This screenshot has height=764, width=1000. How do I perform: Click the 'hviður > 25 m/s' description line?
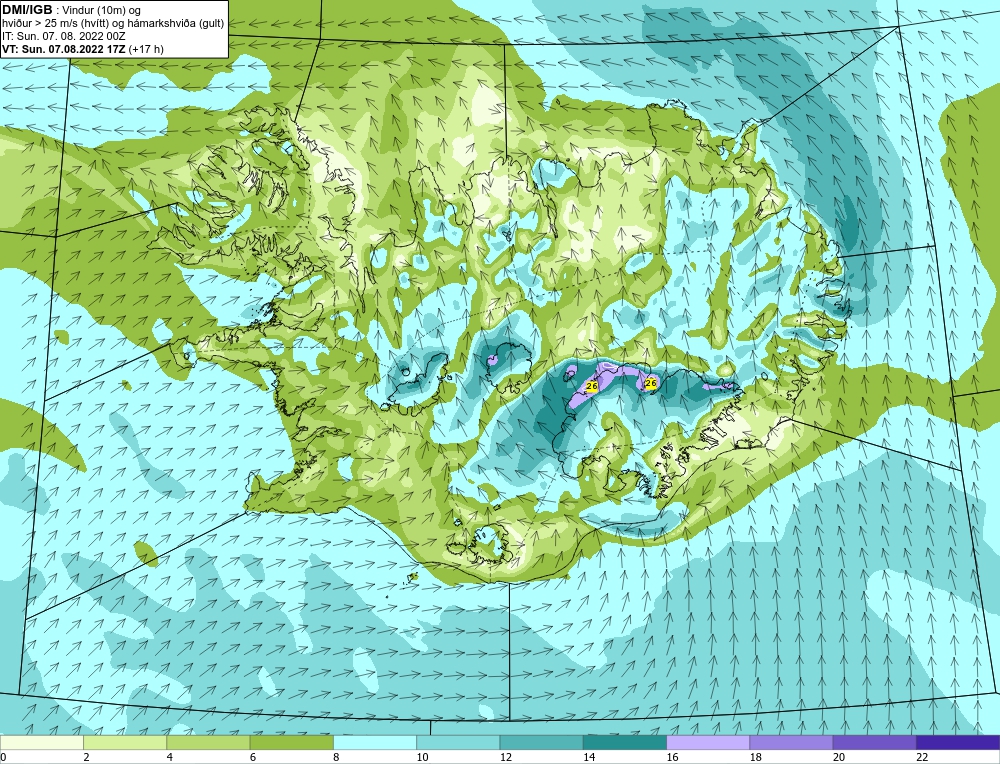coord(113,23)
